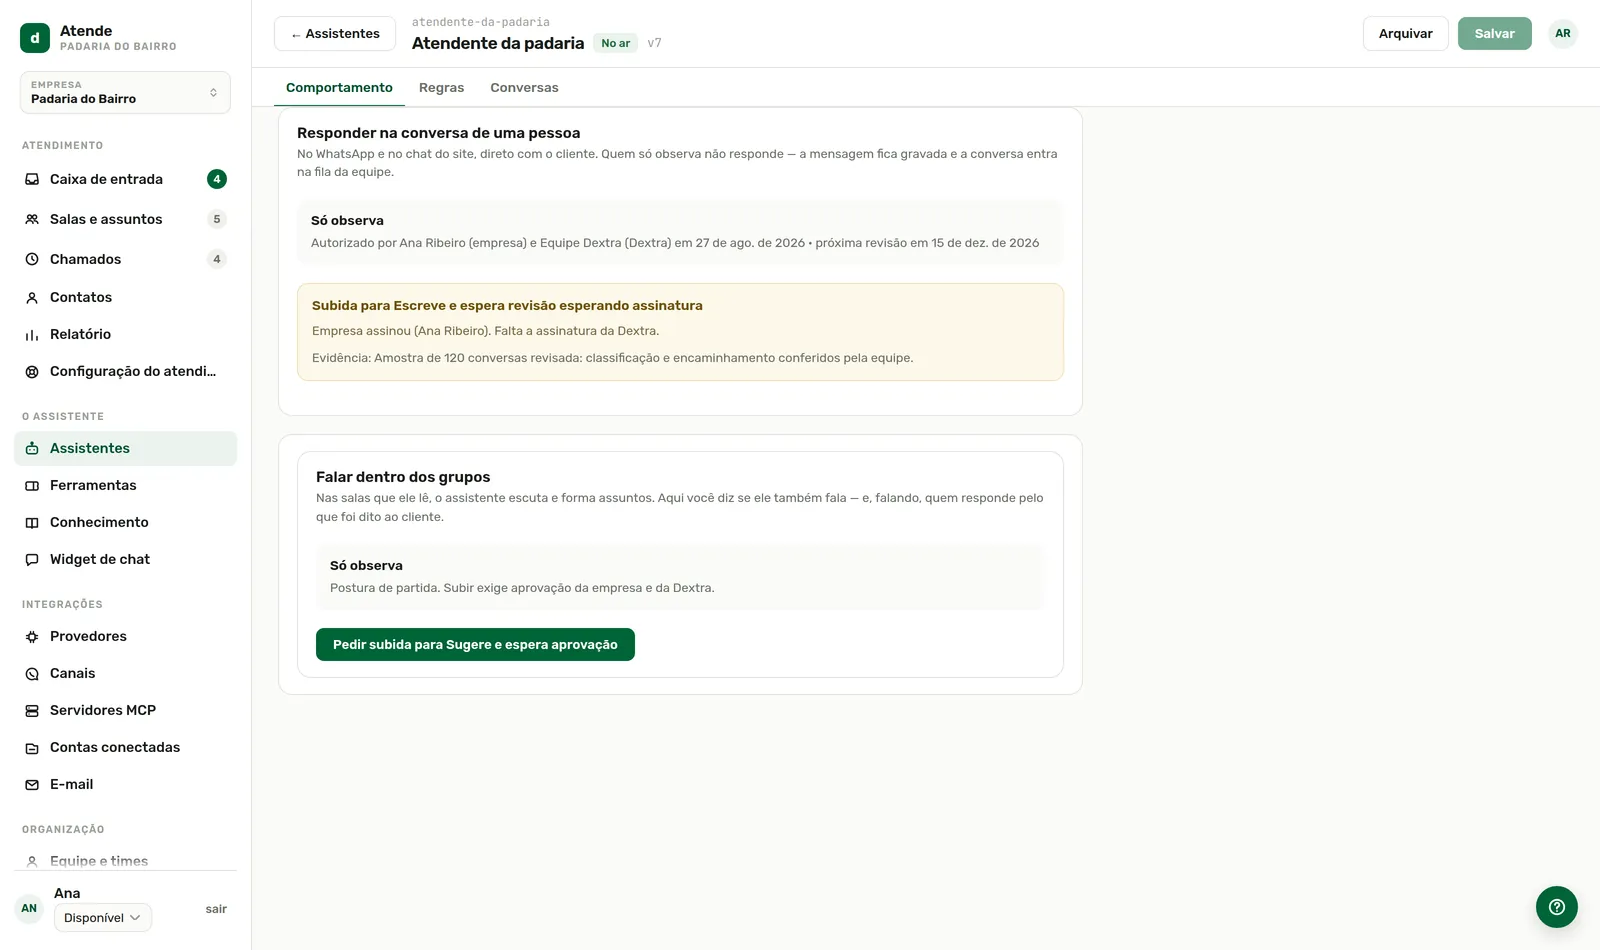
Task: Click the 'Falar dentro dos grupos' heading
Action: pyautogui.click(x=403, y=477)
